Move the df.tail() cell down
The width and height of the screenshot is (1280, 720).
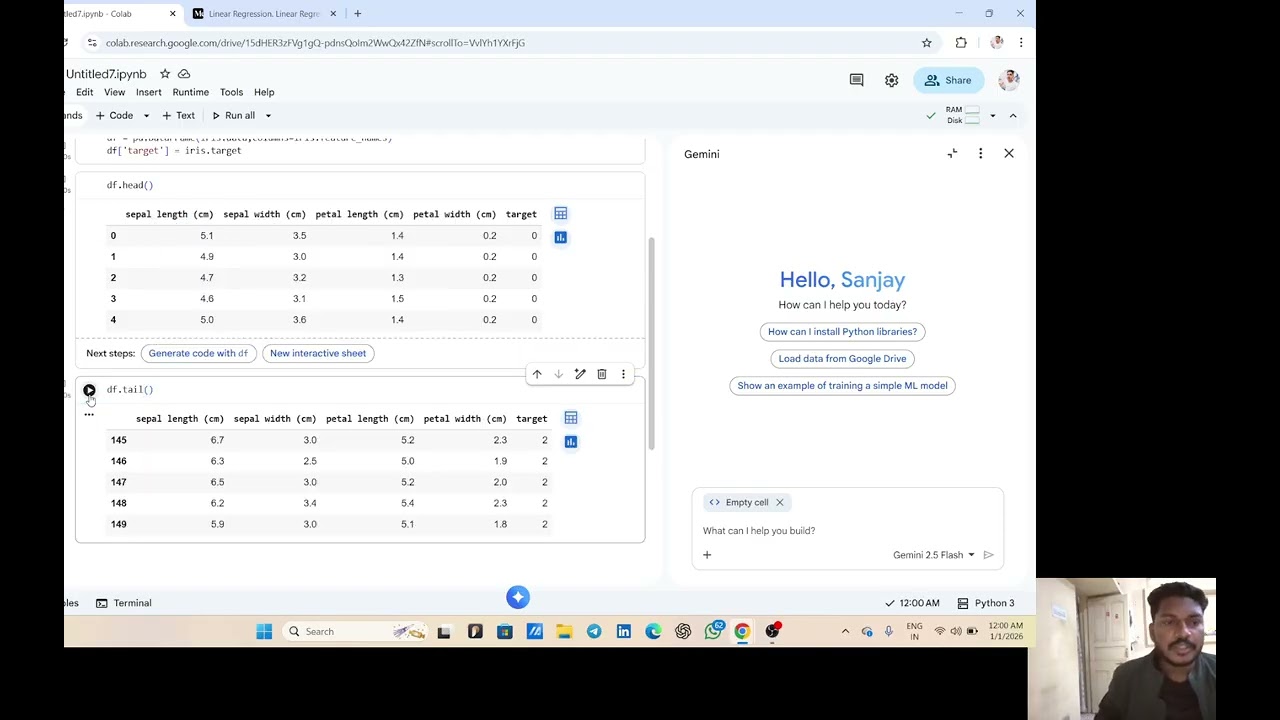[558, 374]
